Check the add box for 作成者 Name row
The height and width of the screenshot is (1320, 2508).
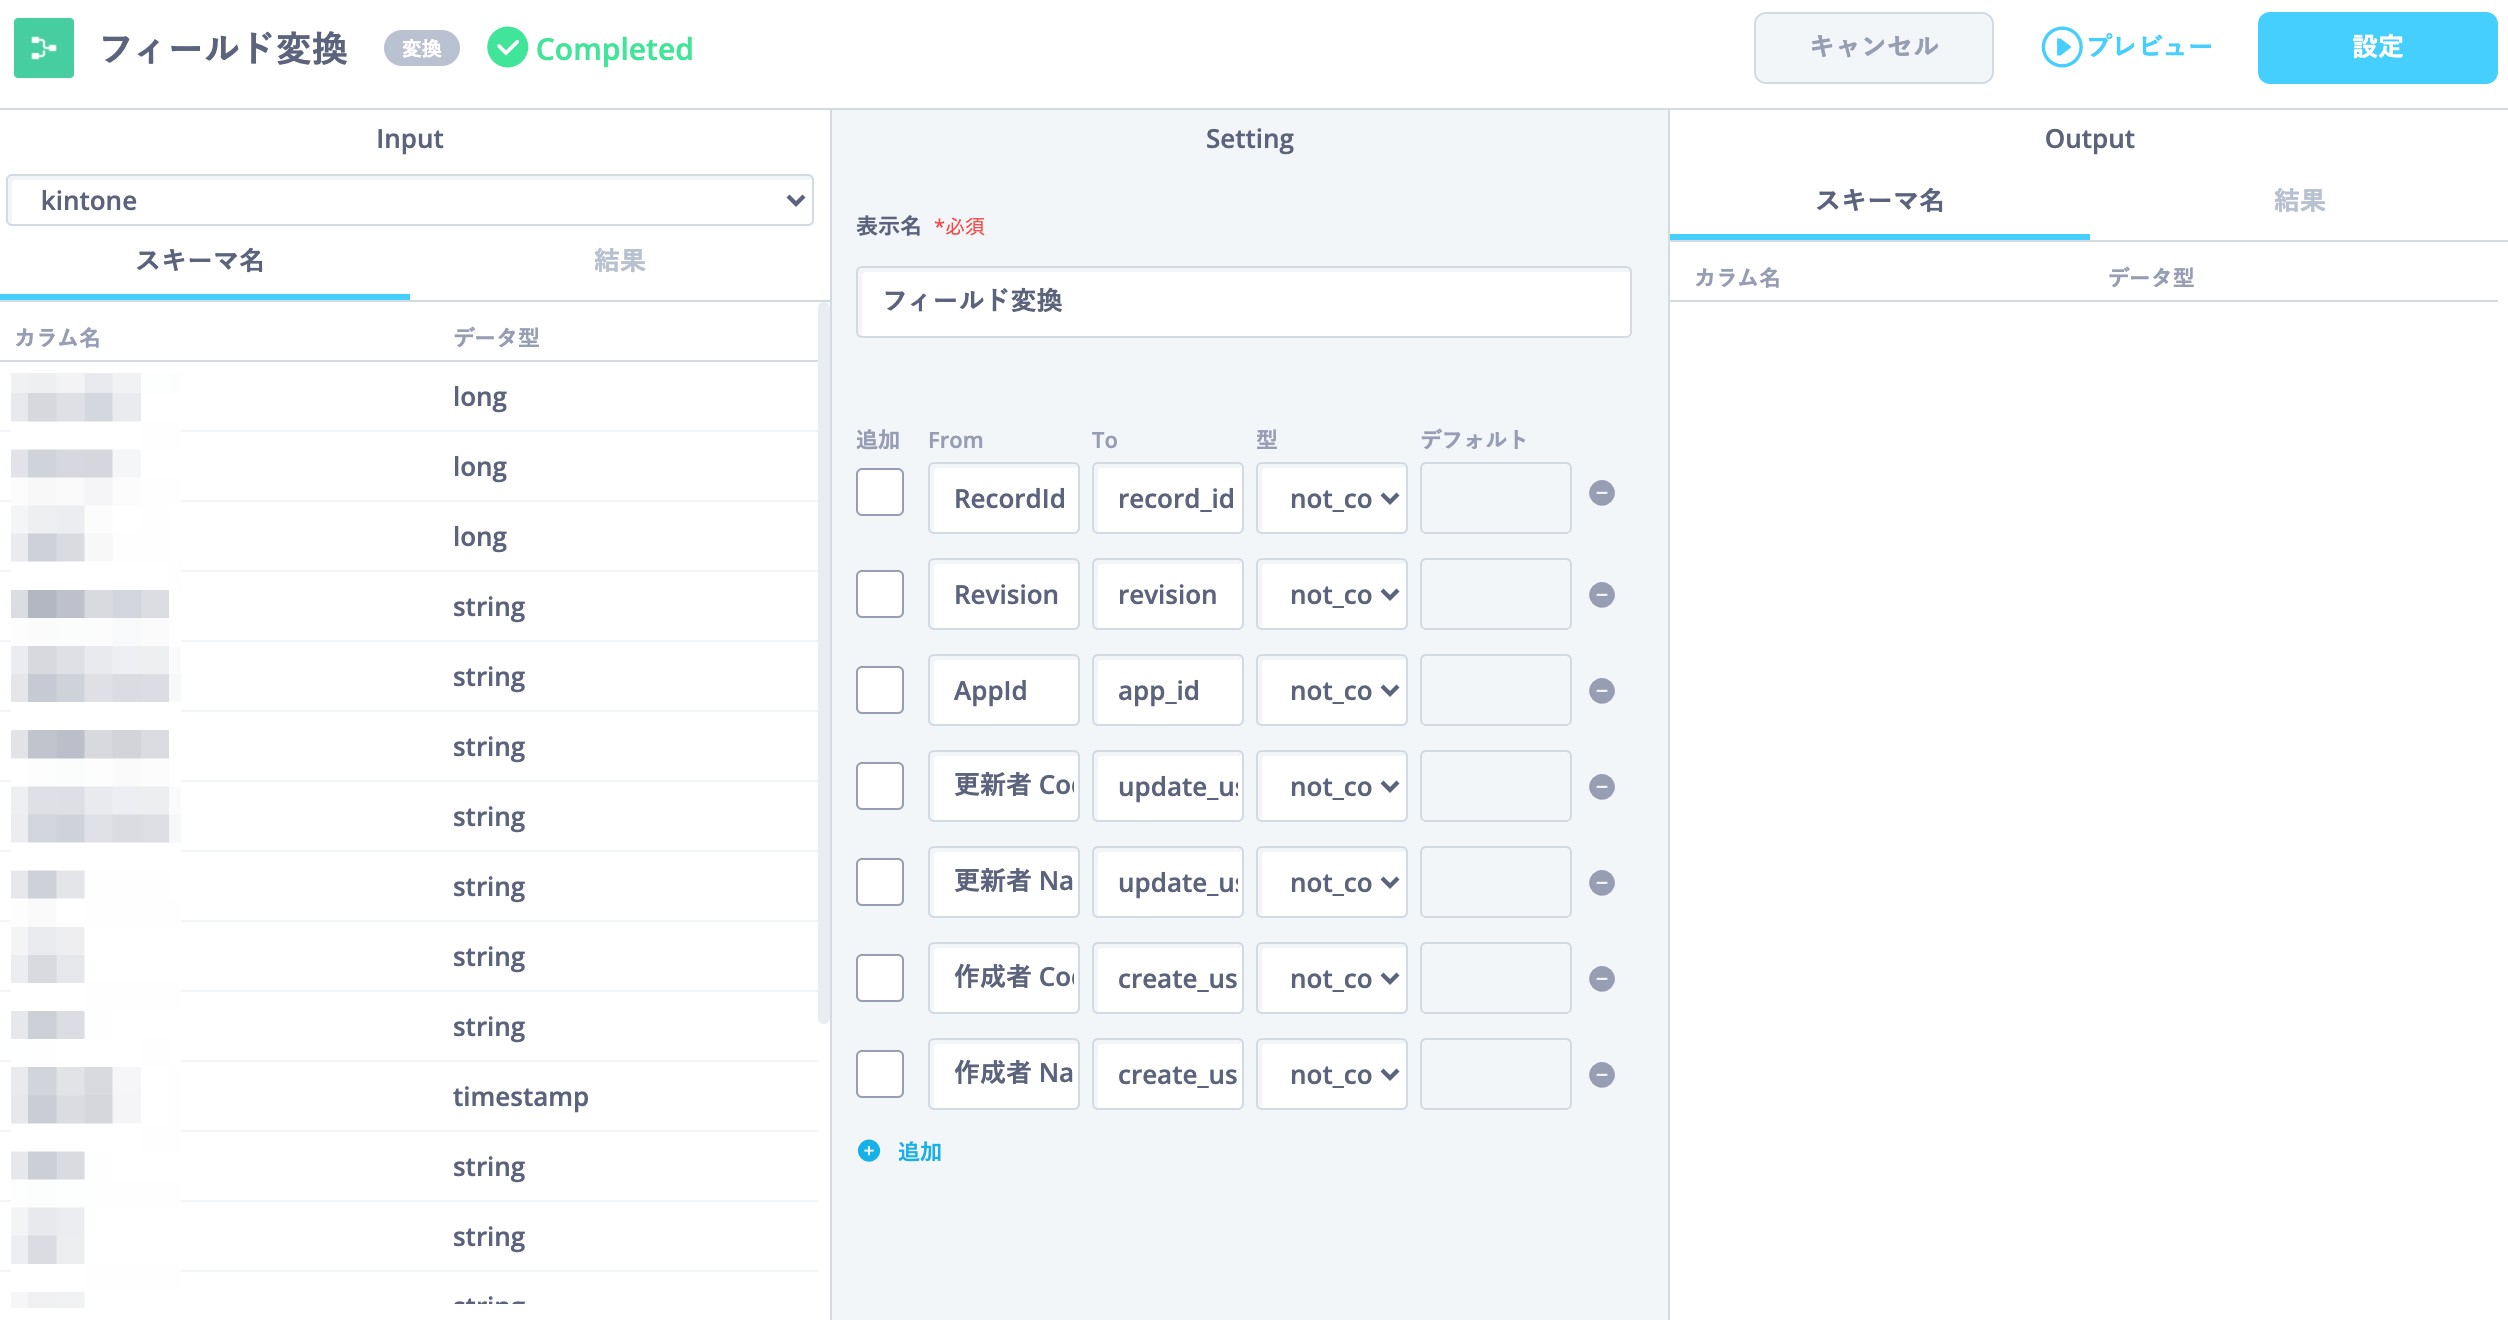coord(880,1074)
